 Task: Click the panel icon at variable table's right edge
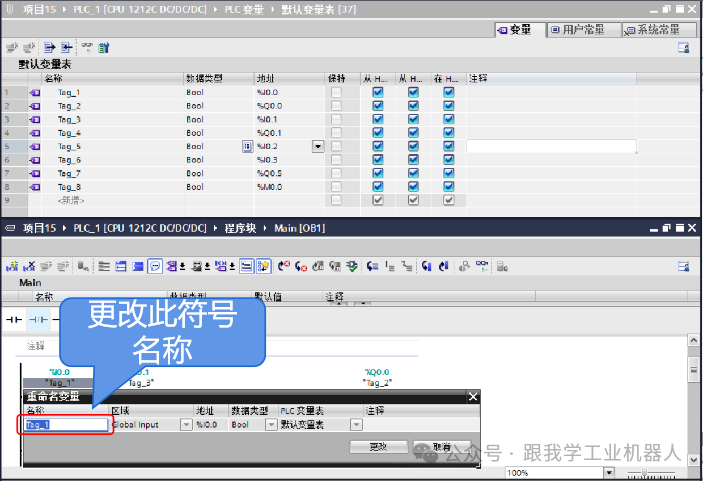(684, 47)
